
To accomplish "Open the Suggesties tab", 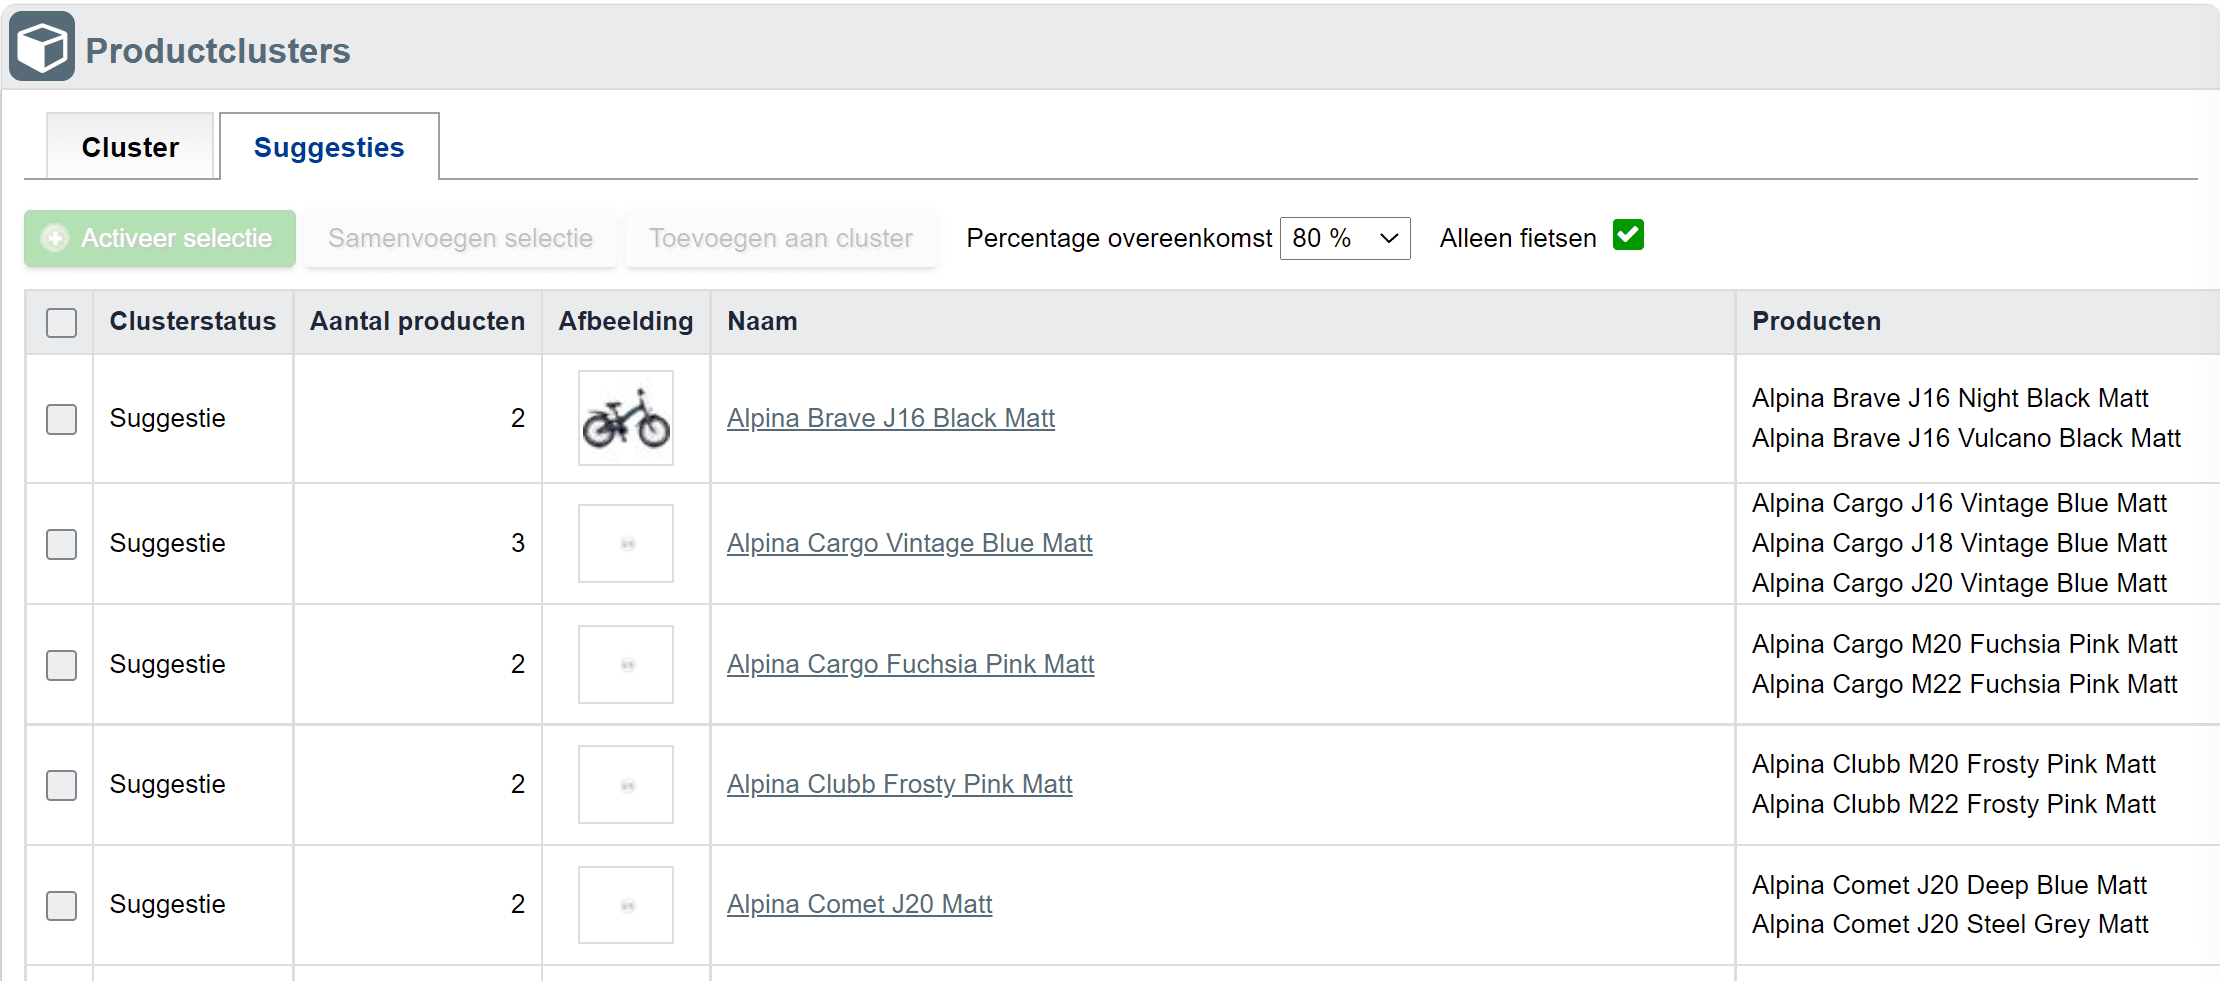I will click(x=329, y=147).
